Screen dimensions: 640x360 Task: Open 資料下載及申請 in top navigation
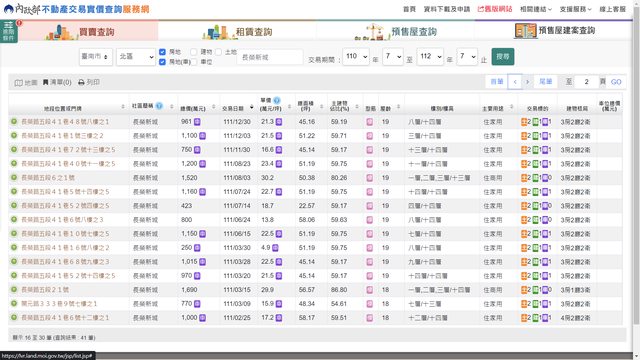pos(447,9)
